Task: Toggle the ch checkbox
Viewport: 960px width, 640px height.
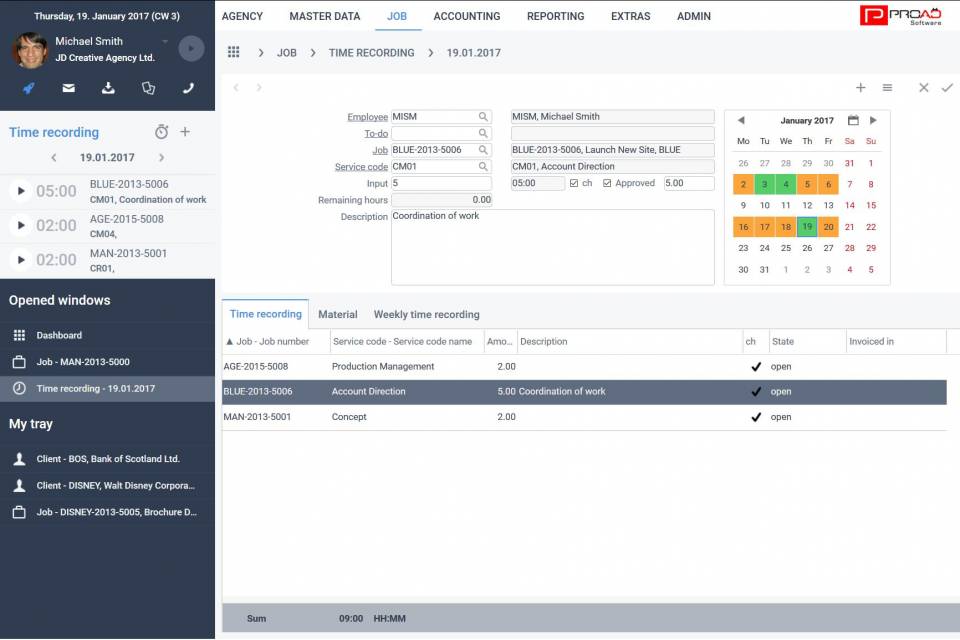Action: point(573,184)
